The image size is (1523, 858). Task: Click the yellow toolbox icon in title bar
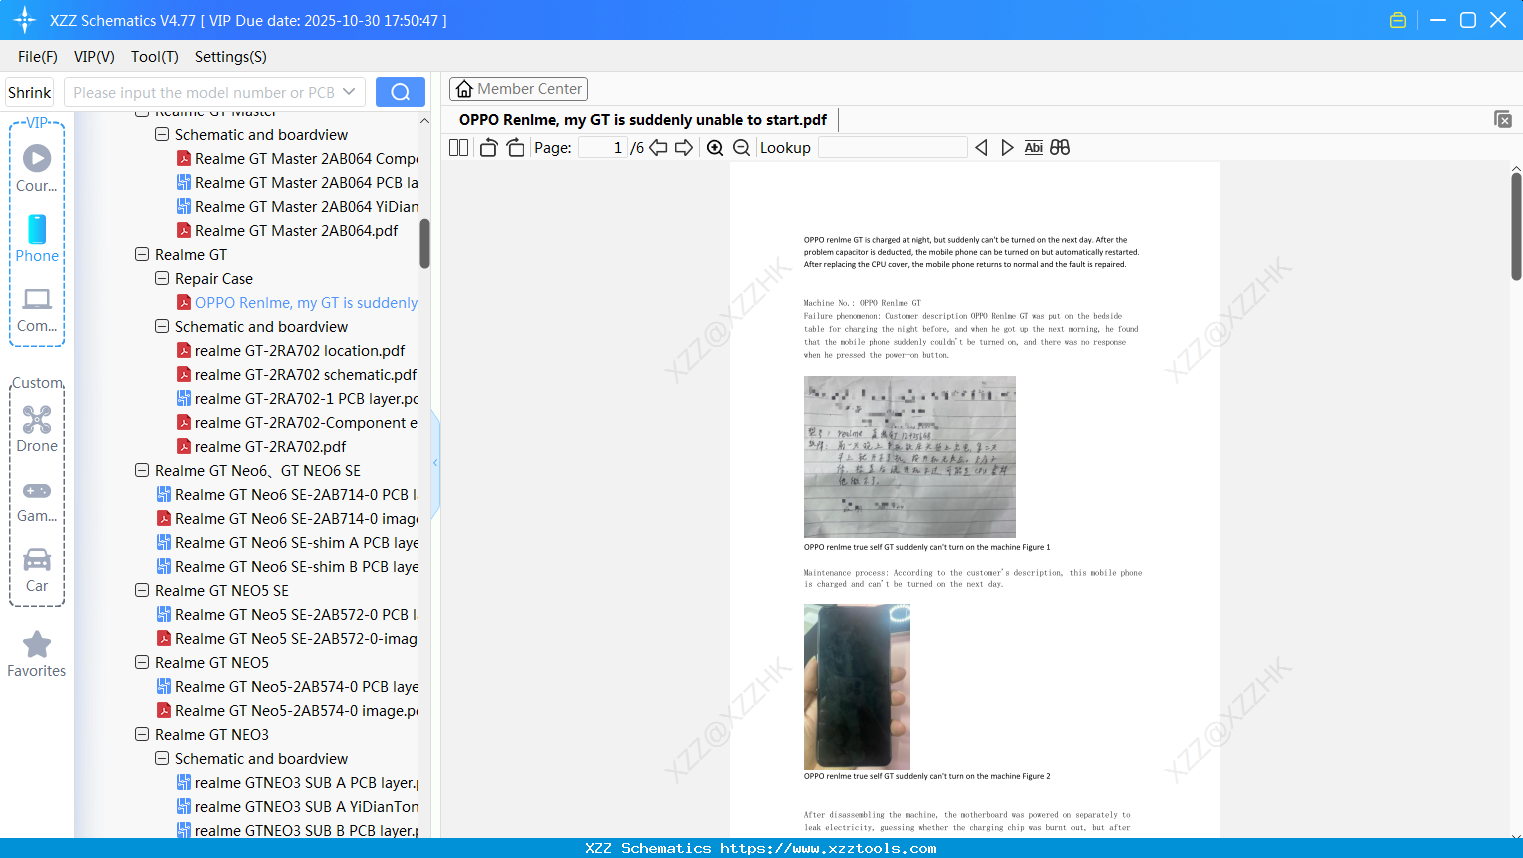(1398, 20)
